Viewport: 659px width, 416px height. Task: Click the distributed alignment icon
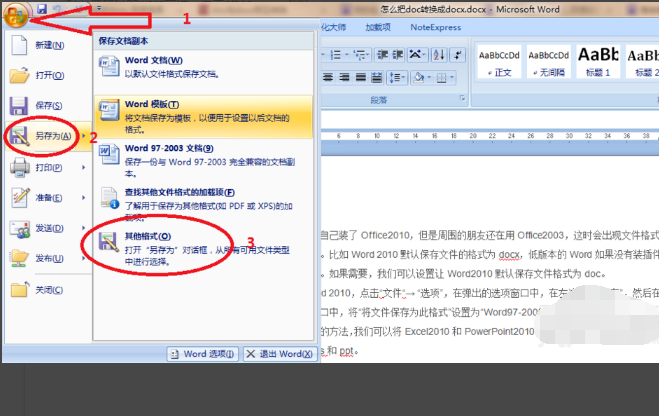pos(377,77)
